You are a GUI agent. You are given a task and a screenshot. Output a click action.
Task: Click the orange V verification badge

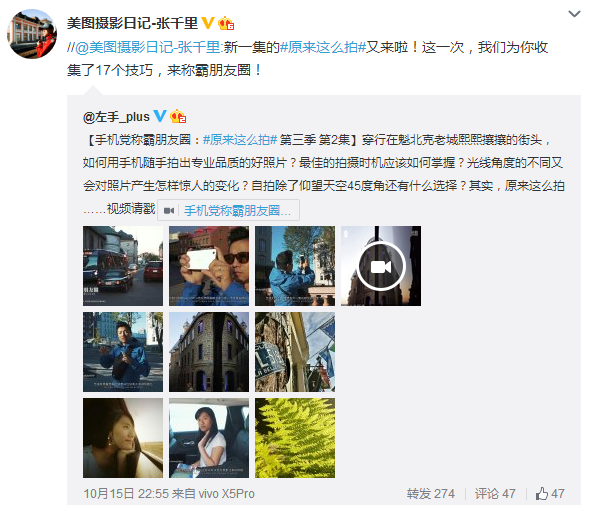[208, 23]
